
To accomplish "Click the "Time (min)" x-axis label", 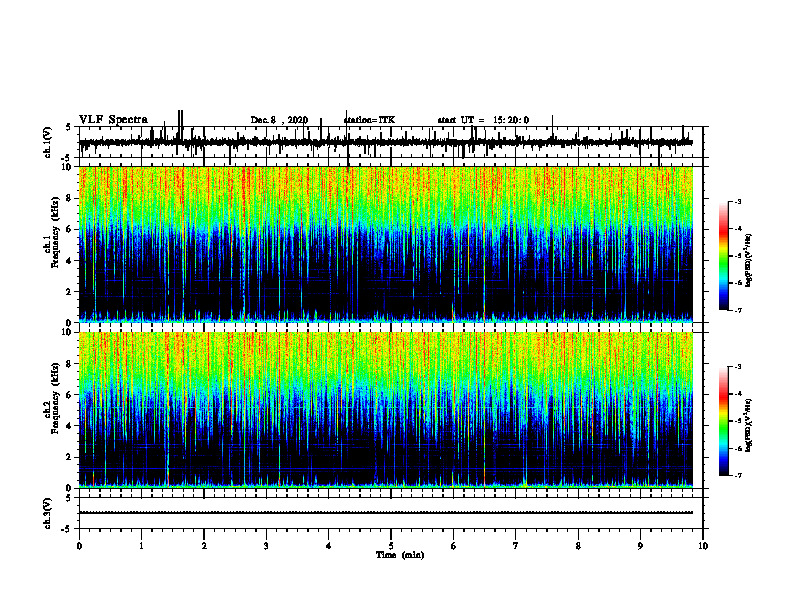I will pos(400,555).
